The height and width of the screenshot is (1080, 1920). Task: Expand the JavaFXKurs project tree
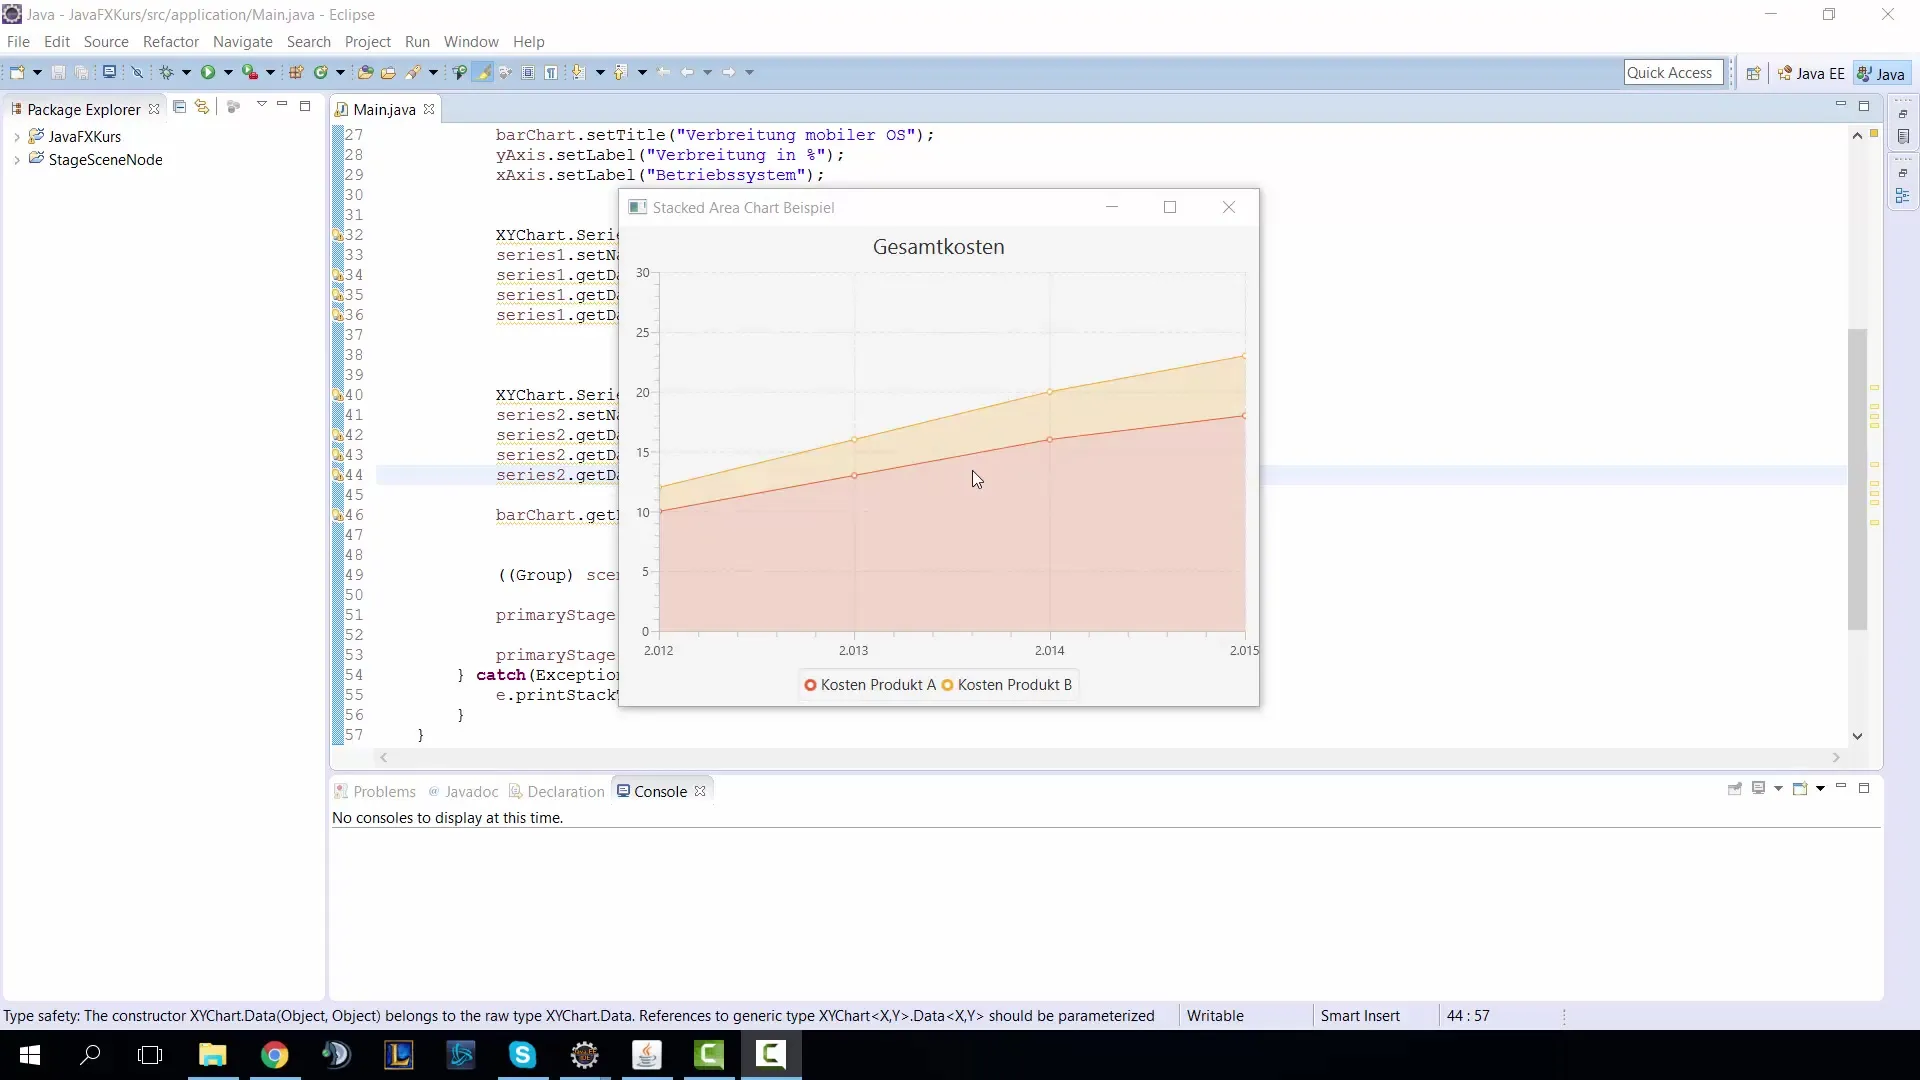point(17,137)
